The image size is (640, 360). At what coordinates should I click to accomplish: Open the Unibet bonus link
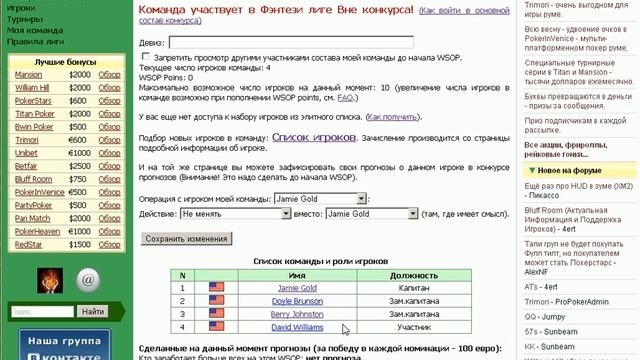point(26,153)
